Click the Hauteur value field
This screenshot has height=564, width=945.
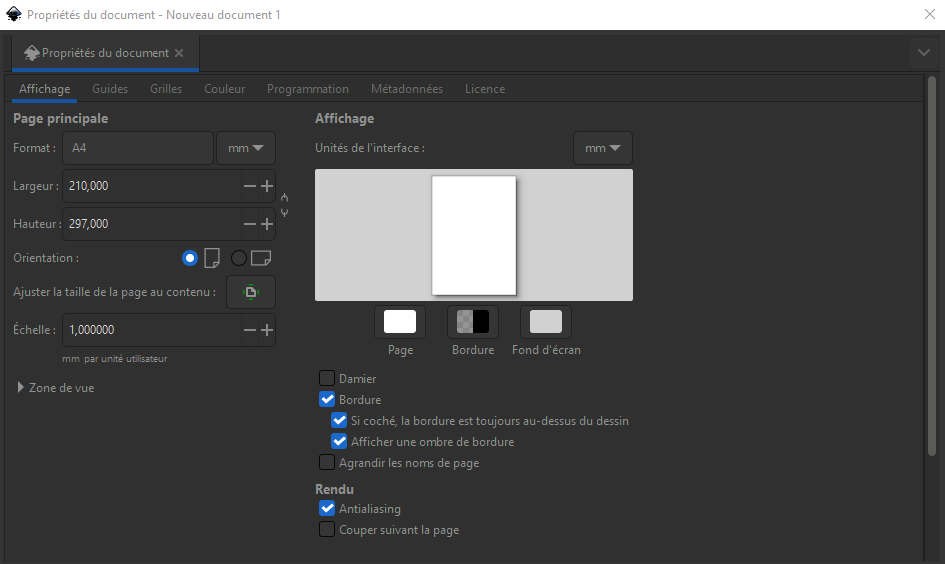[152, 224]
